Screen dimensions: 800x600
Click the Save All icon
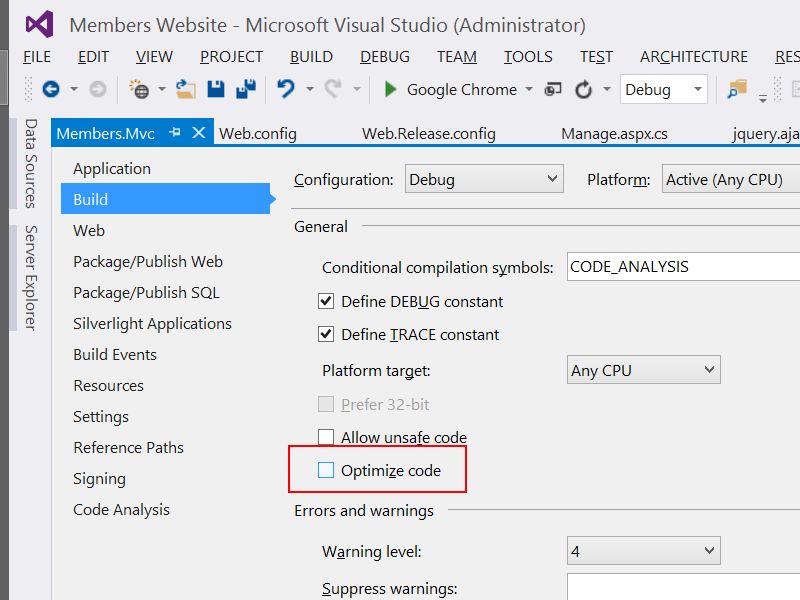point(246,89)
